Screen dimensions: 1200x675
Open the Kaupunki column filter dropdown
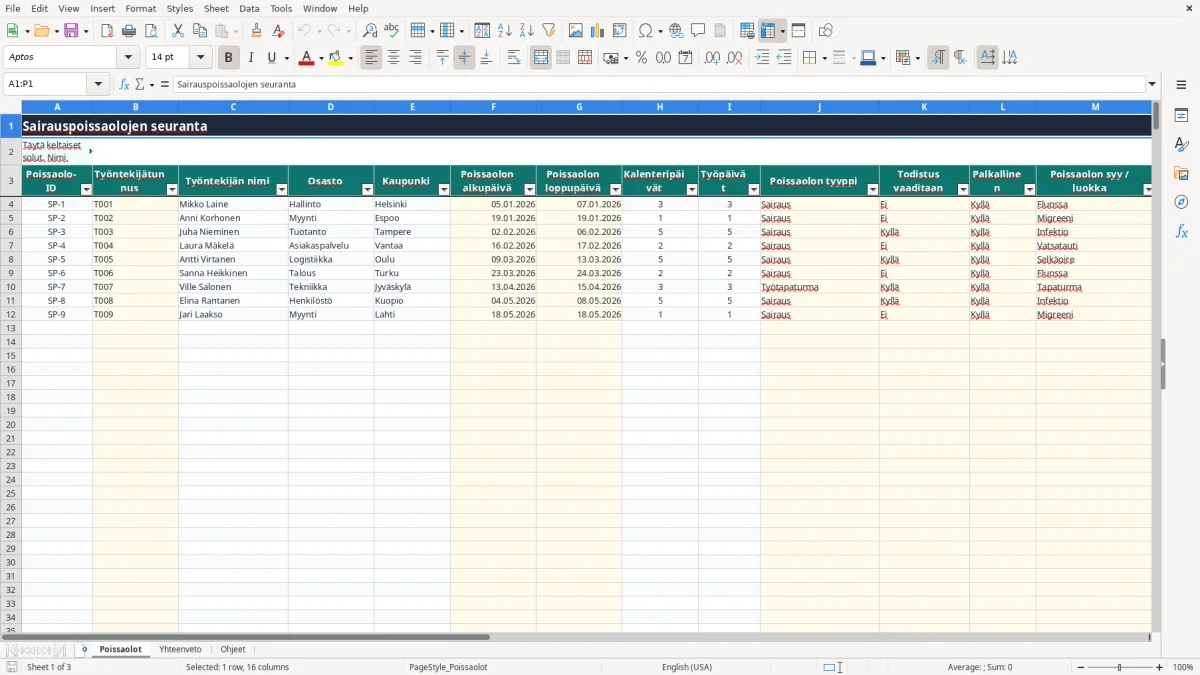pyautogui.click(x=443, y=189)
